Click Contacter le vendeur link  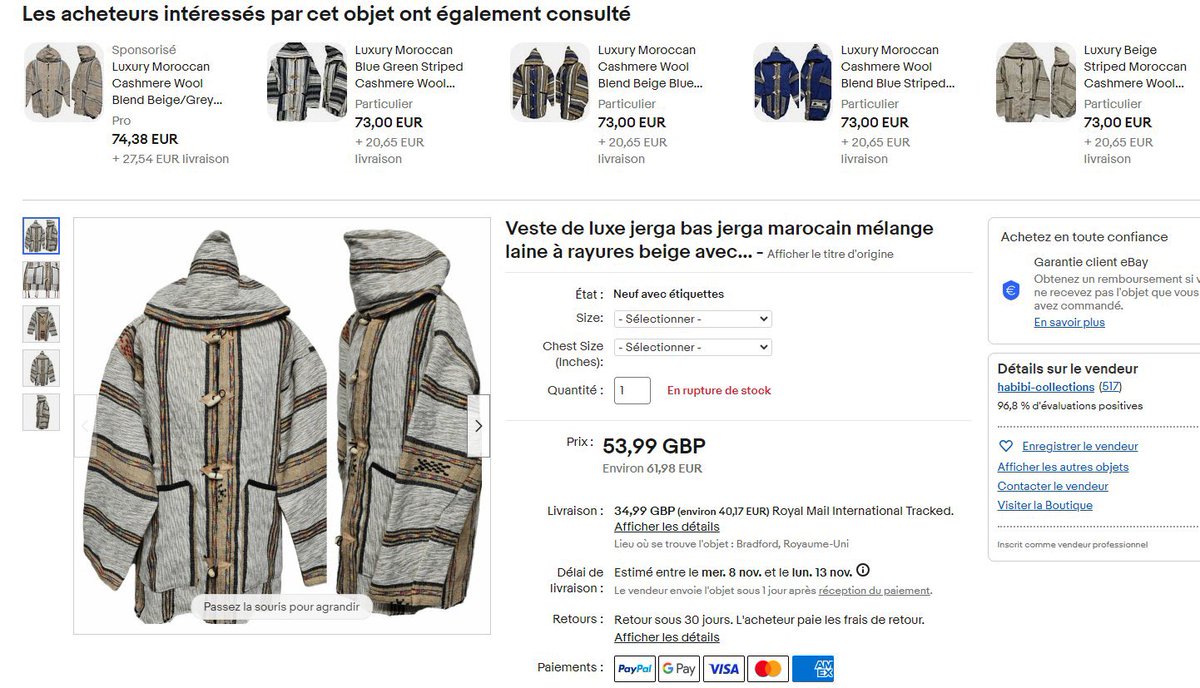pos(1053,486)
